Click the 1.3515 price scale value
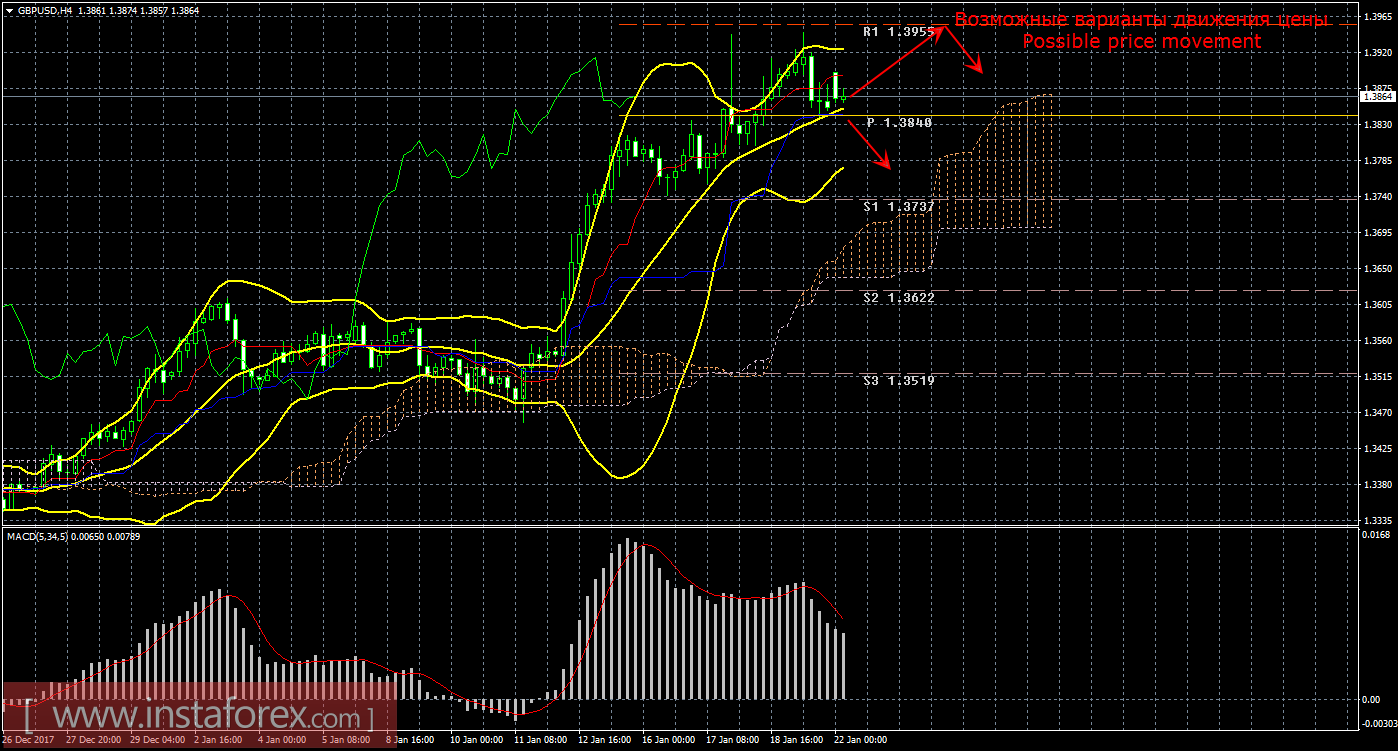 point(1377,377)
